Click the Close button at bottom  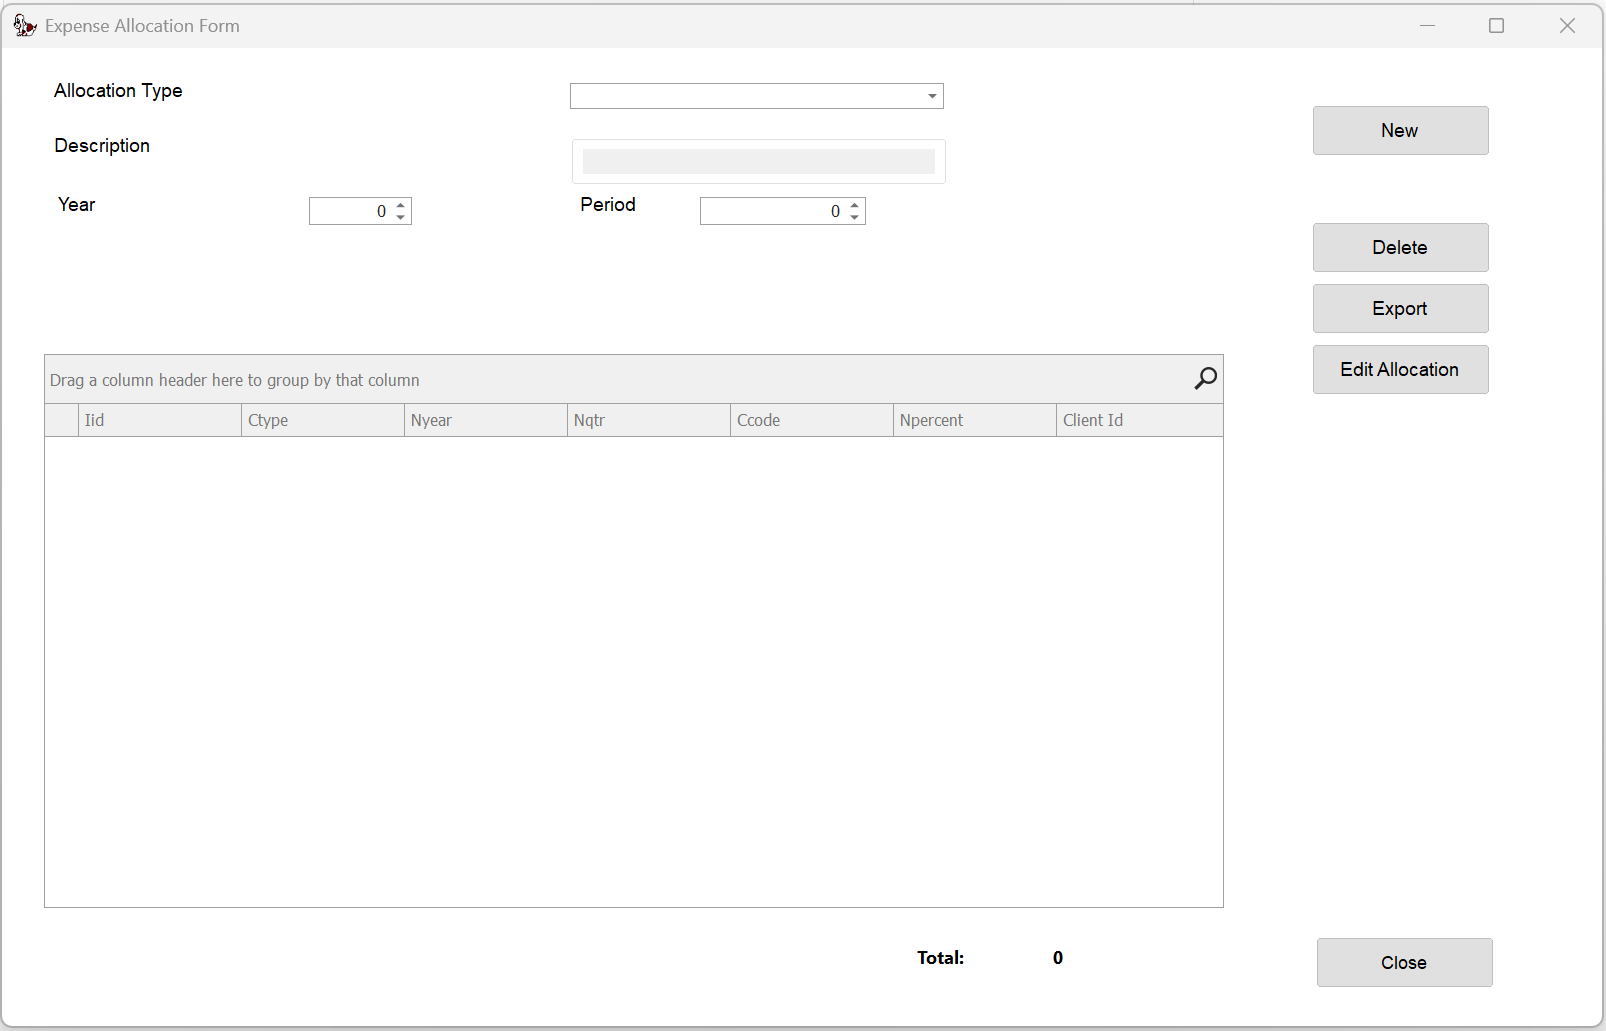[x=1404, y=962]
